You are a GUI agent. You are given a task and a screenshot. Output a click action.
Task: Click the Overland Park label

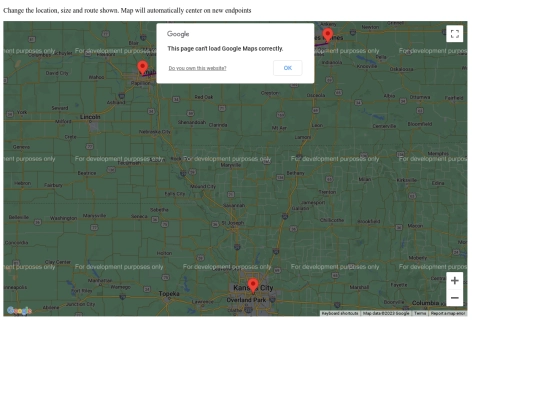tap(246, 300)
